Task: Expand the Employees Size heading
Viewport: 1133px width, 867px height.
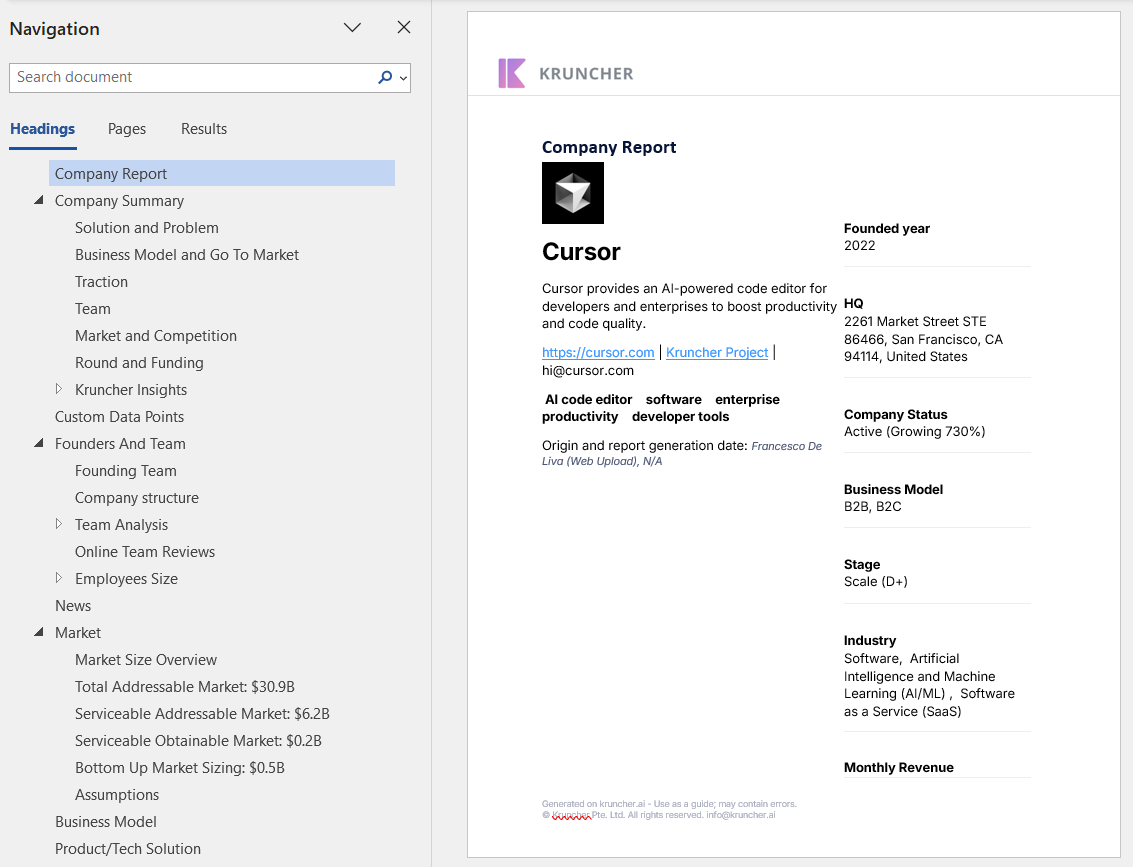Action: [59, 578]
